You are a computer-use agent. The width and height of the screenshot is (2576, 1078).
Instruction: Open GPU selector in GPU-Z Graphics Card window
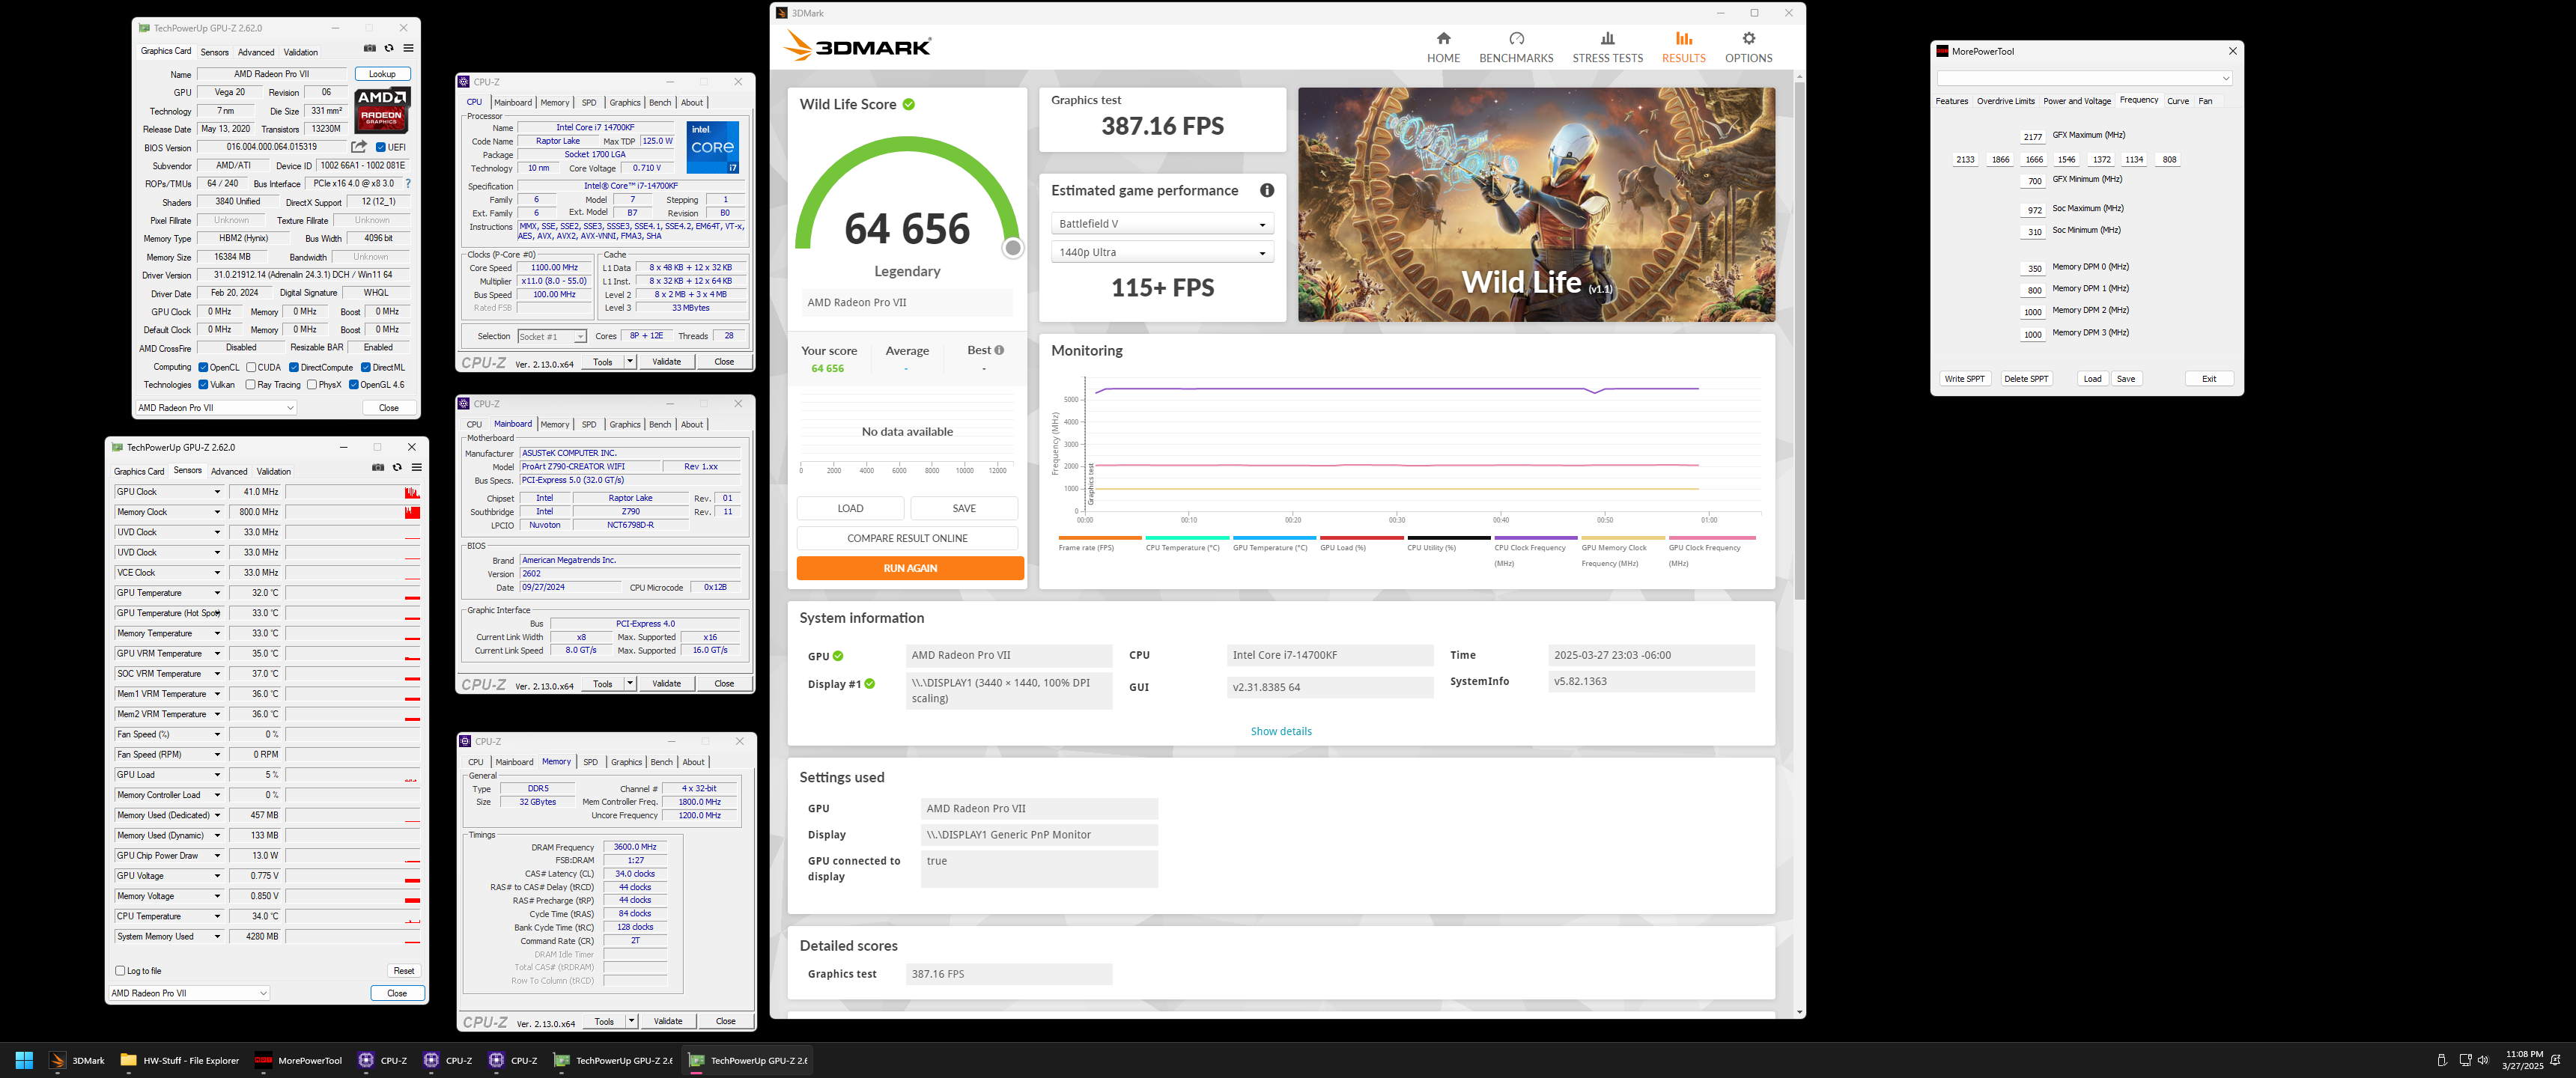point(216,408)
